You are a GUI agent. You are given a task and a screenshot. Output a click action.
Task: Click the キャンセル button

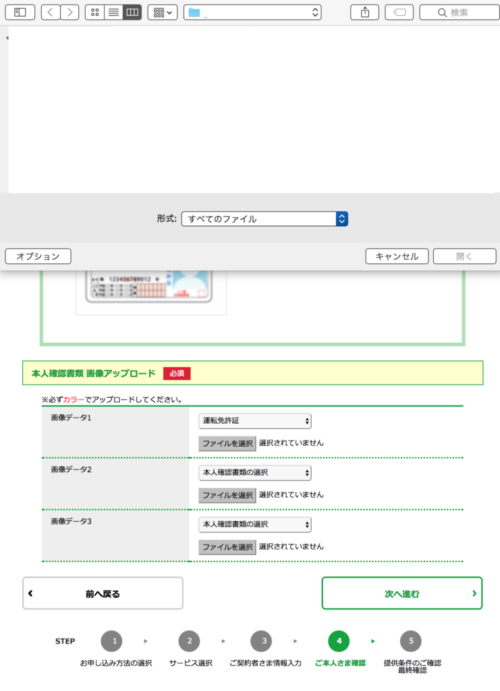click(397, 256)
